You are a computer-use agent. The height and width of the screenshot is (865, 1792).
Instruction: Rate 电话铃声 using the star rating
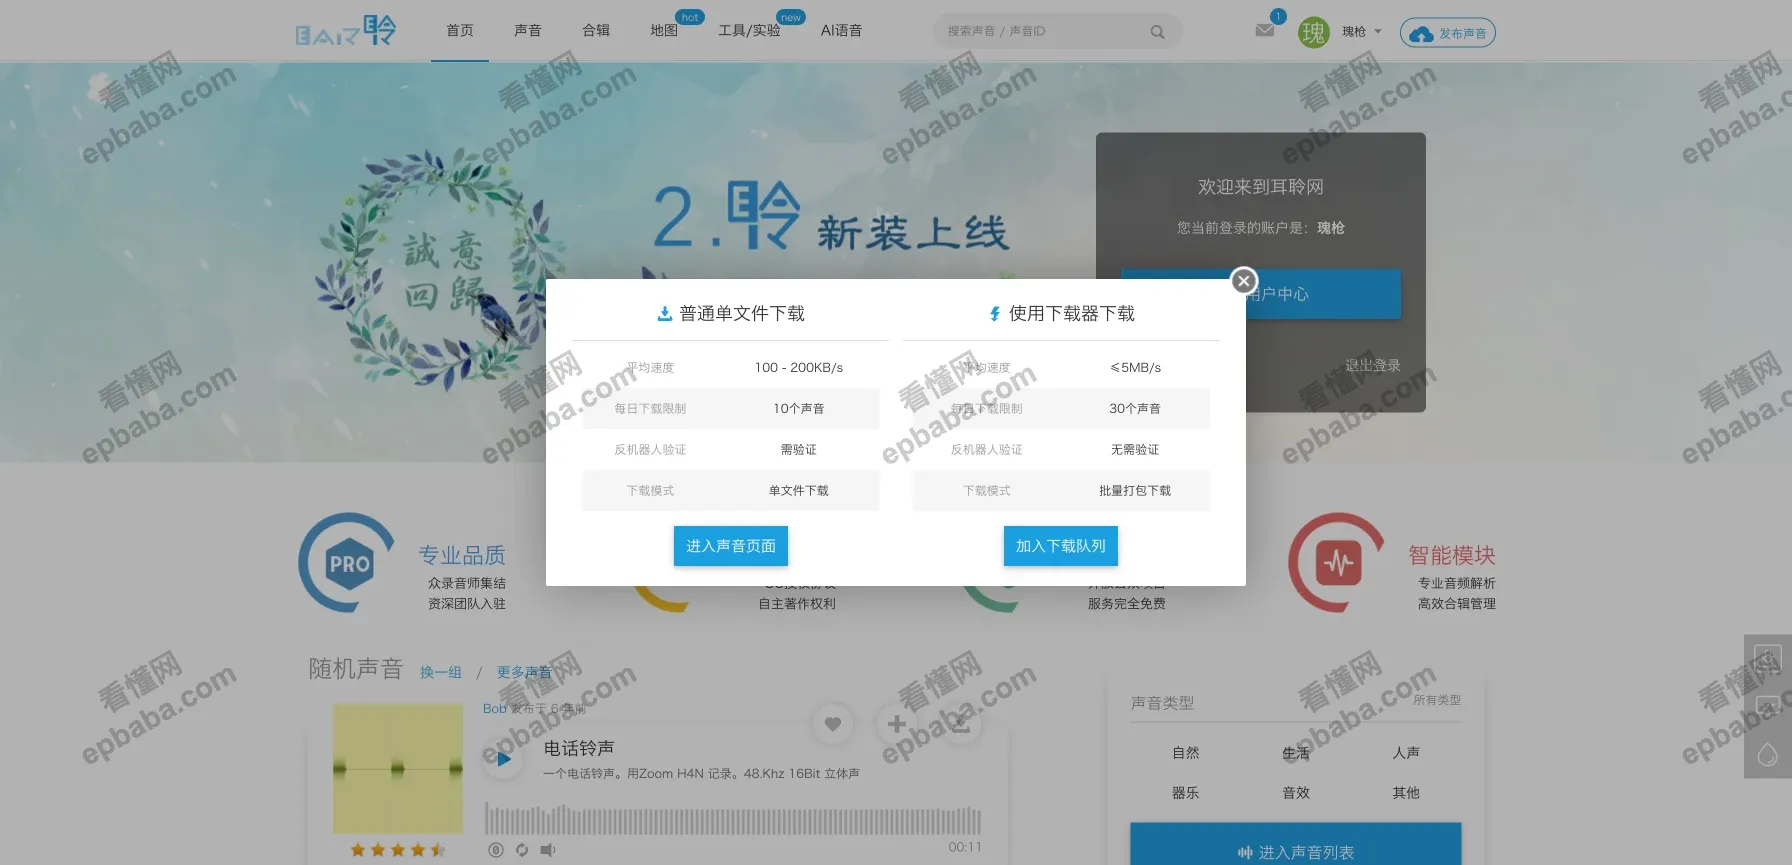tap(398, 850)
